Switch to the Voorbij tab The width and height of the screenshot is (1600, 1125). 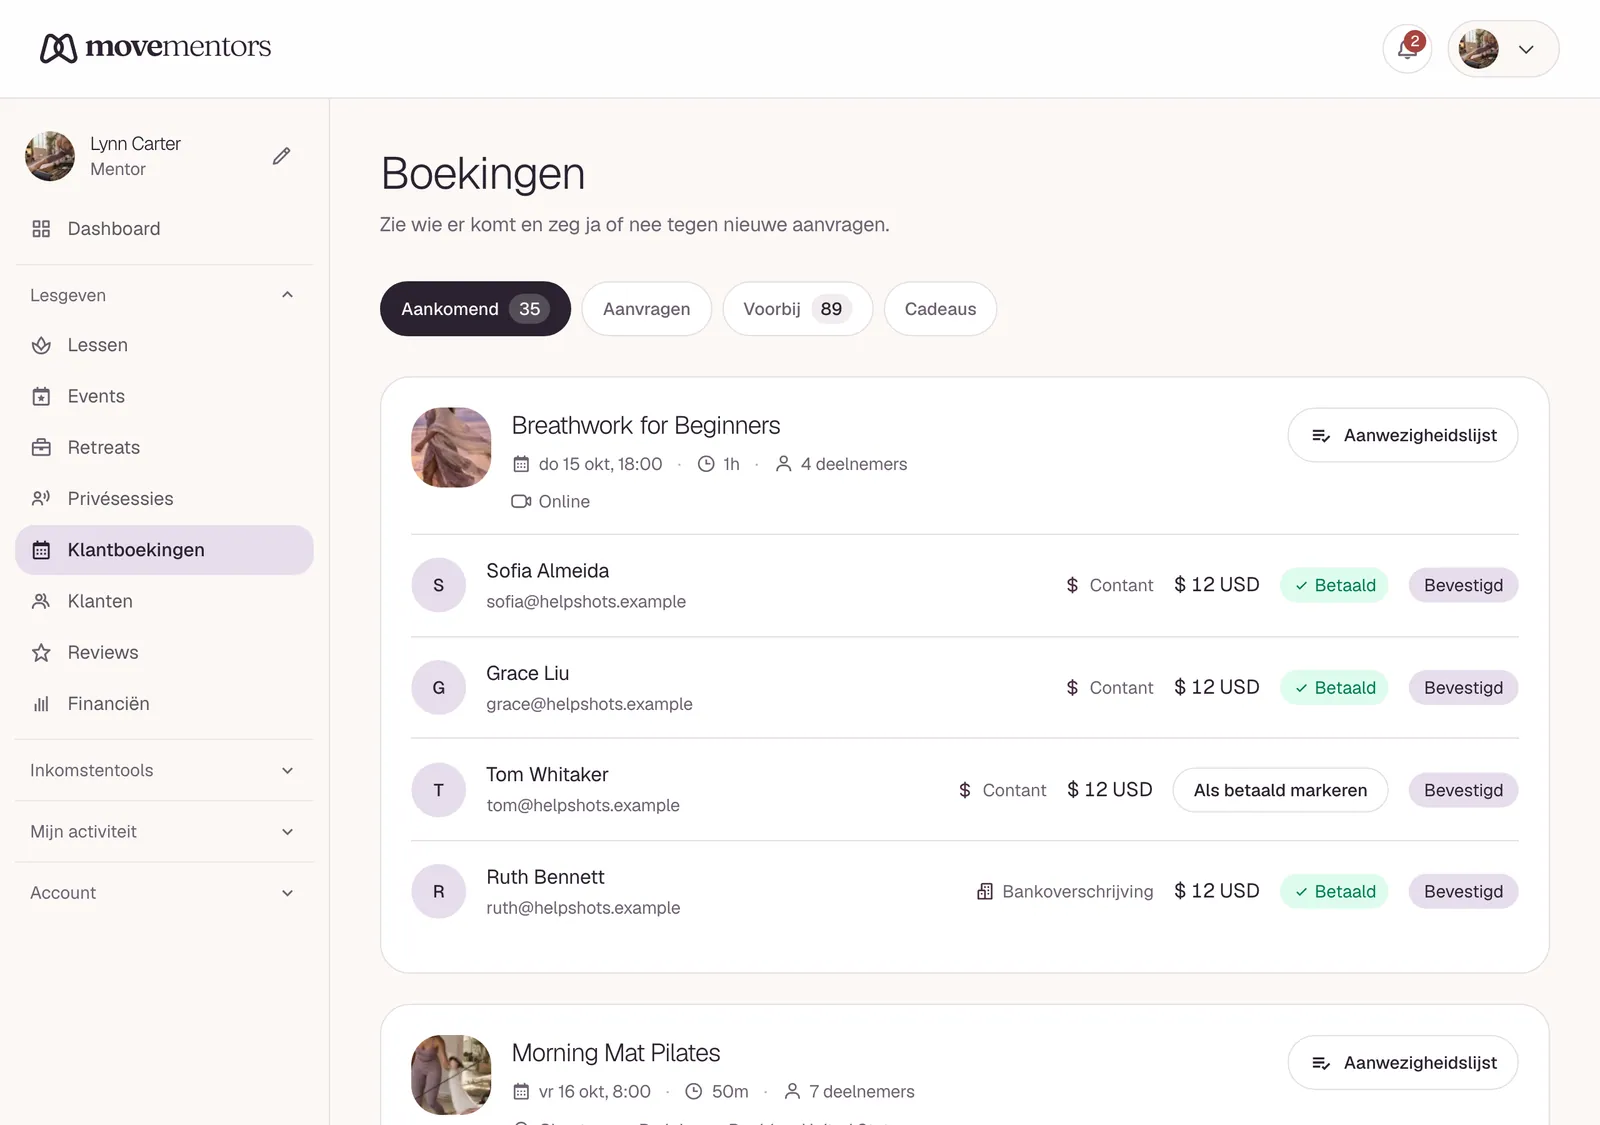pyautogui.click(x=797, y=309)
